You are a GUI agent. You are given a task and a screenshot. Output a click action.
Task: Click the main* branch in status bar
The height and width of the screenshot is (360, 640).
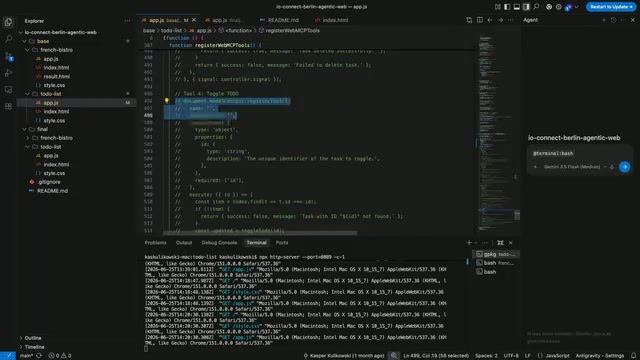26,356
